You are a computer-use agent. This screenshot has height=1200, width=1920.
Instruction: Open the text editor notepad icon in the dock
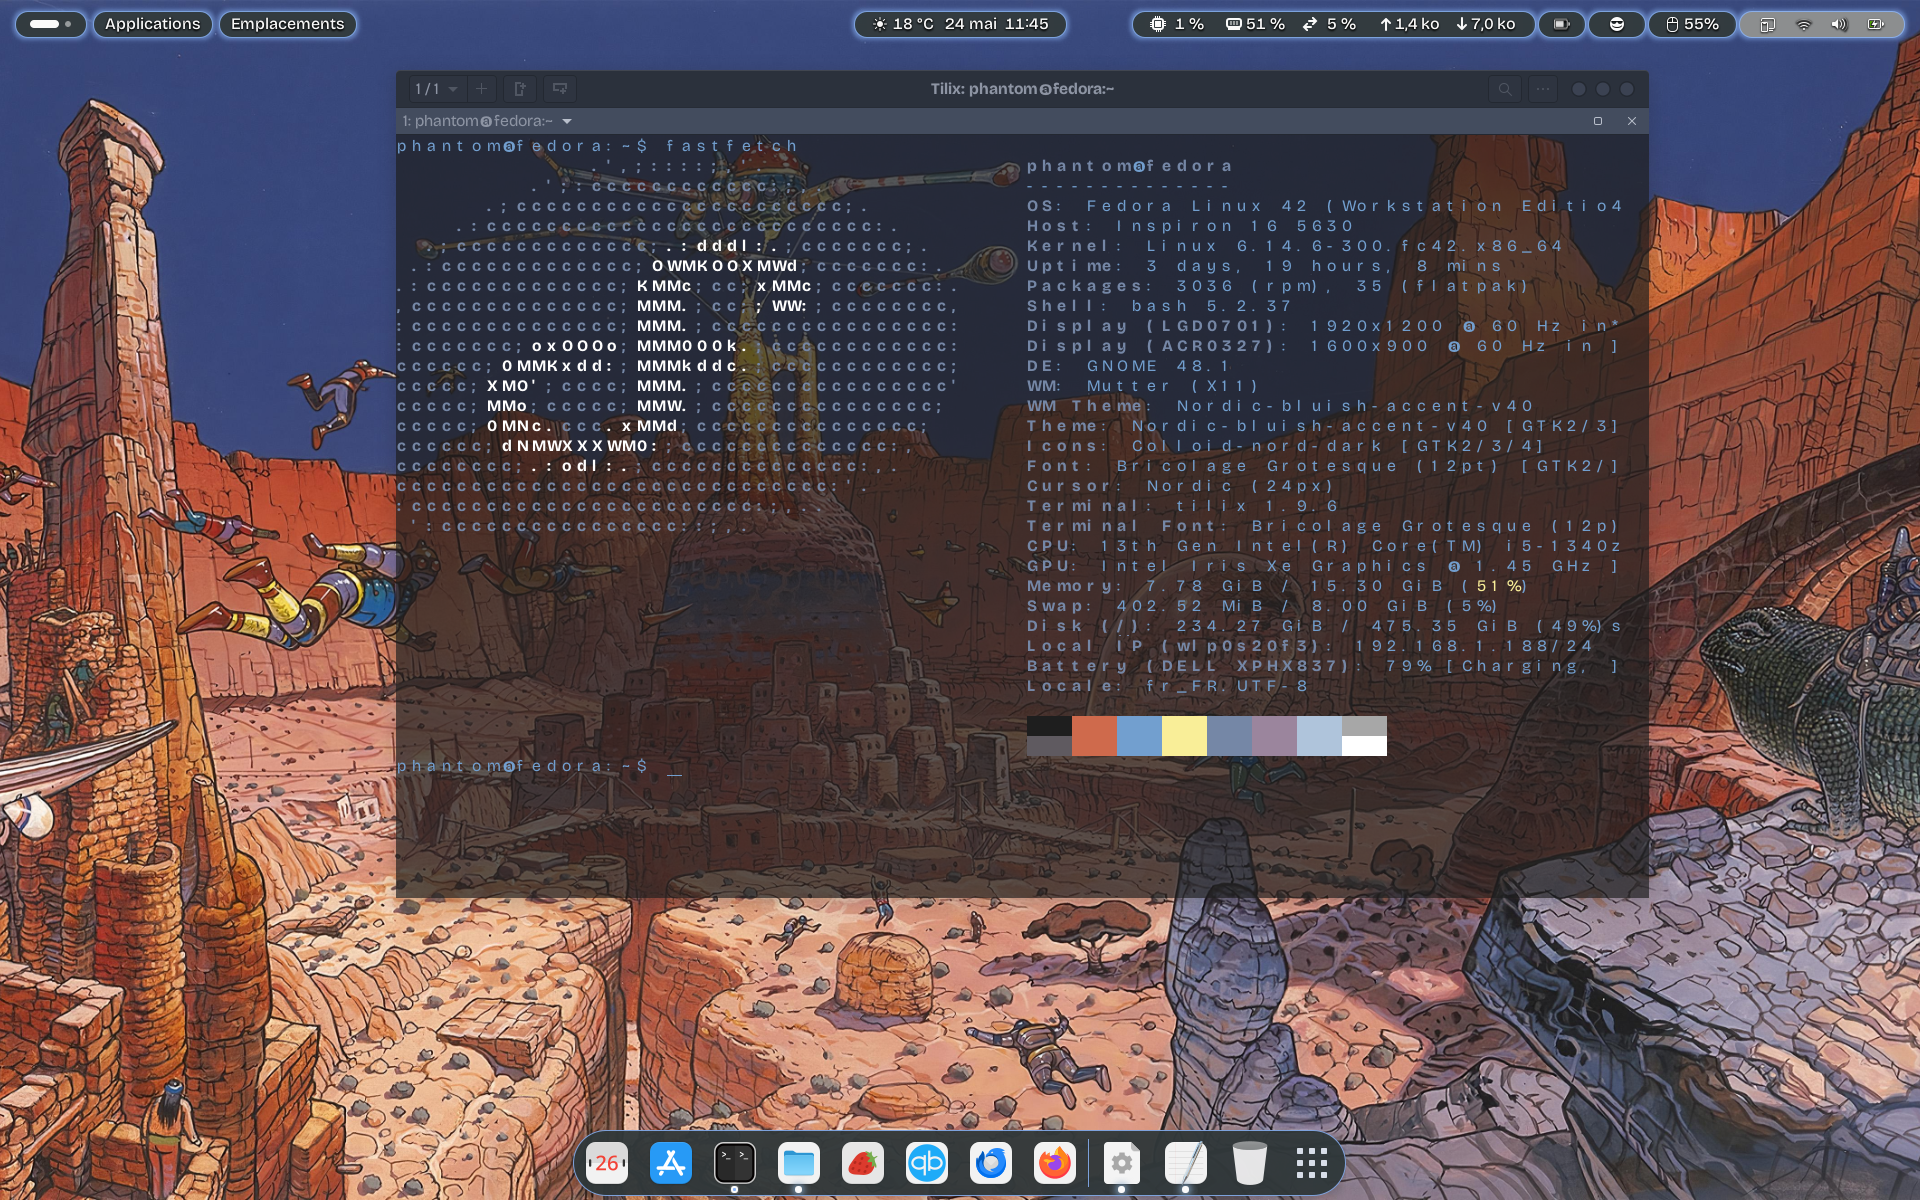1186,1163
